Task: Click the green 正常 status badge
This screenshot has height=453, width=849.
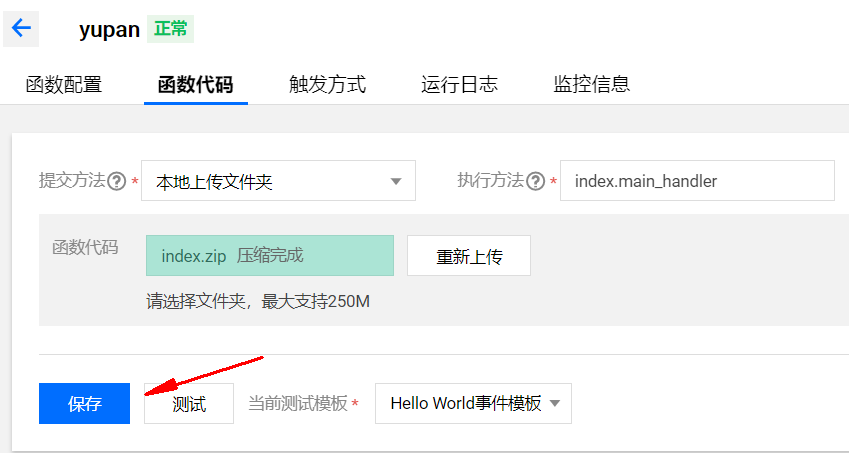Action: [x=170, y=29]
